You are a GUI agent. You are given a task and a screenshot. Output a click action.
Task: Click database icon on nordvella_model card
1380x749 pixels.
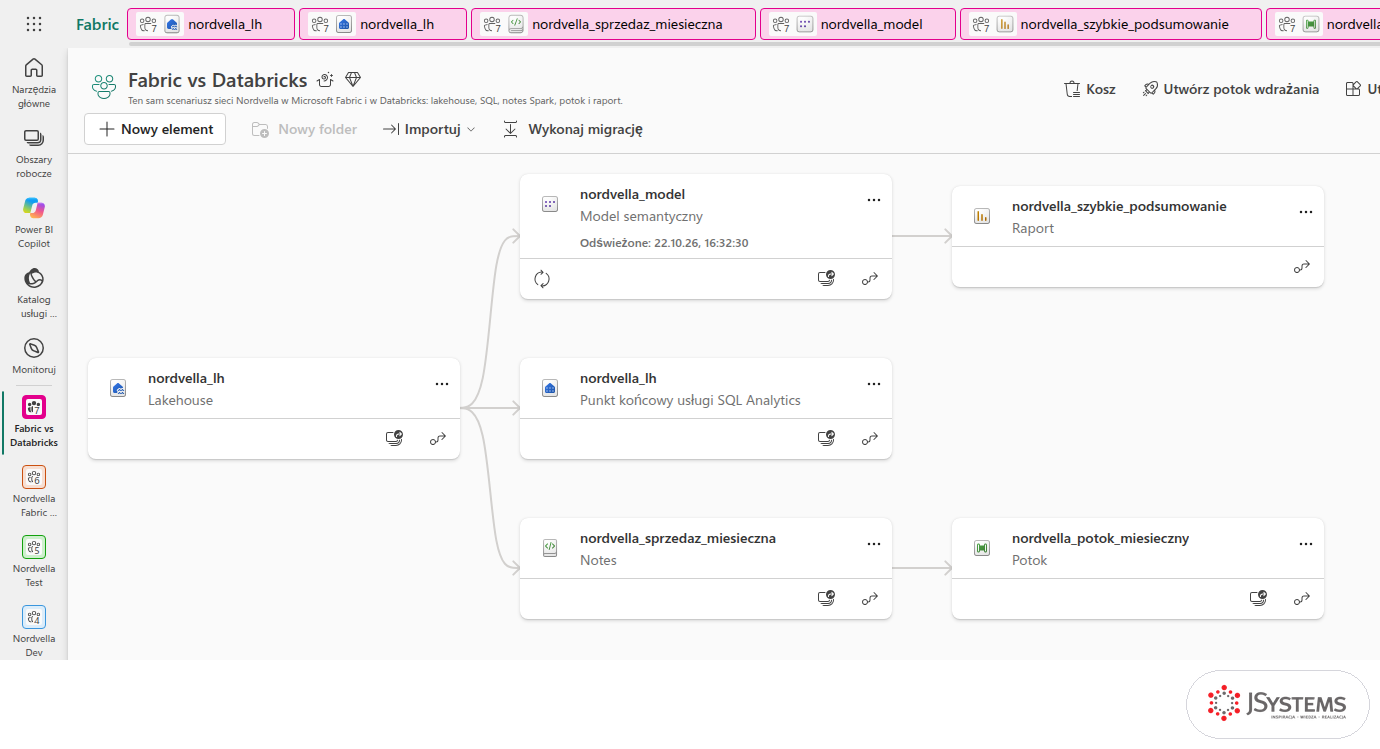826,279
